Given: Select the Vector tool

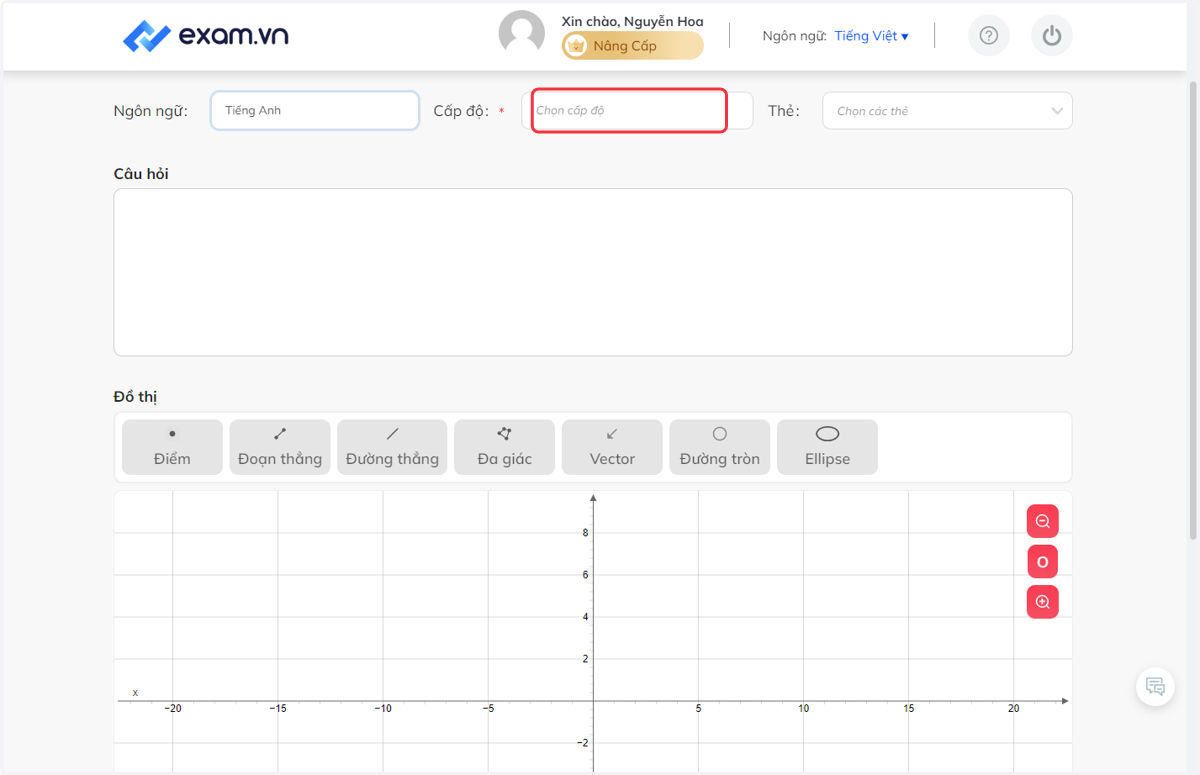Looking at the screenshot, I should (612, 447).
